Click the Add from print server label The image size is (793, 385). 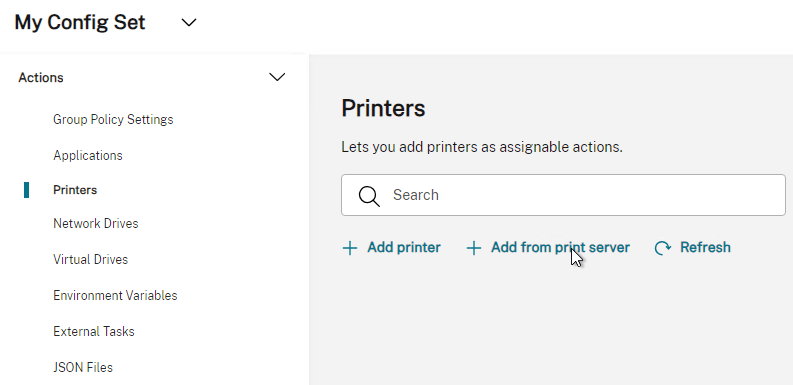coord(560,247)
